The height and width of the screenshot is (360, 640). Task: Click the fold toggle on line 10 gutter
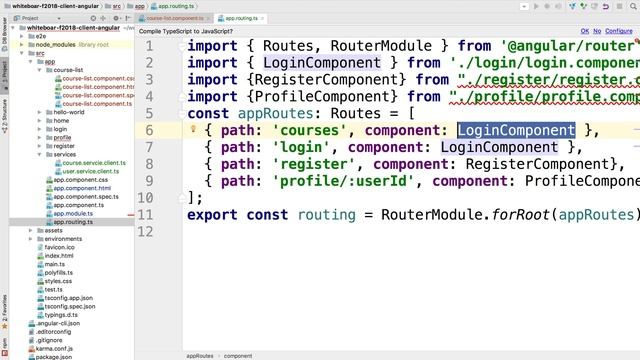(x=182, y=198)
